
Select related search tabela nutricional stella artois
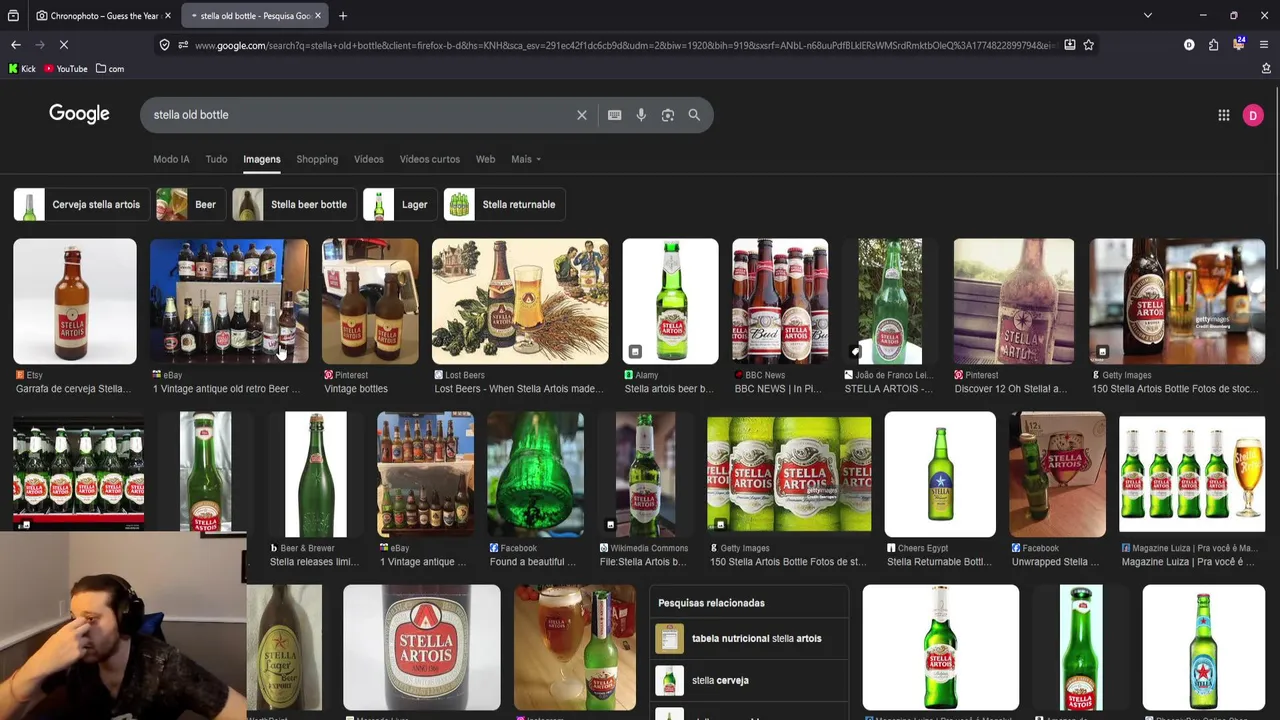click(749, 638)
